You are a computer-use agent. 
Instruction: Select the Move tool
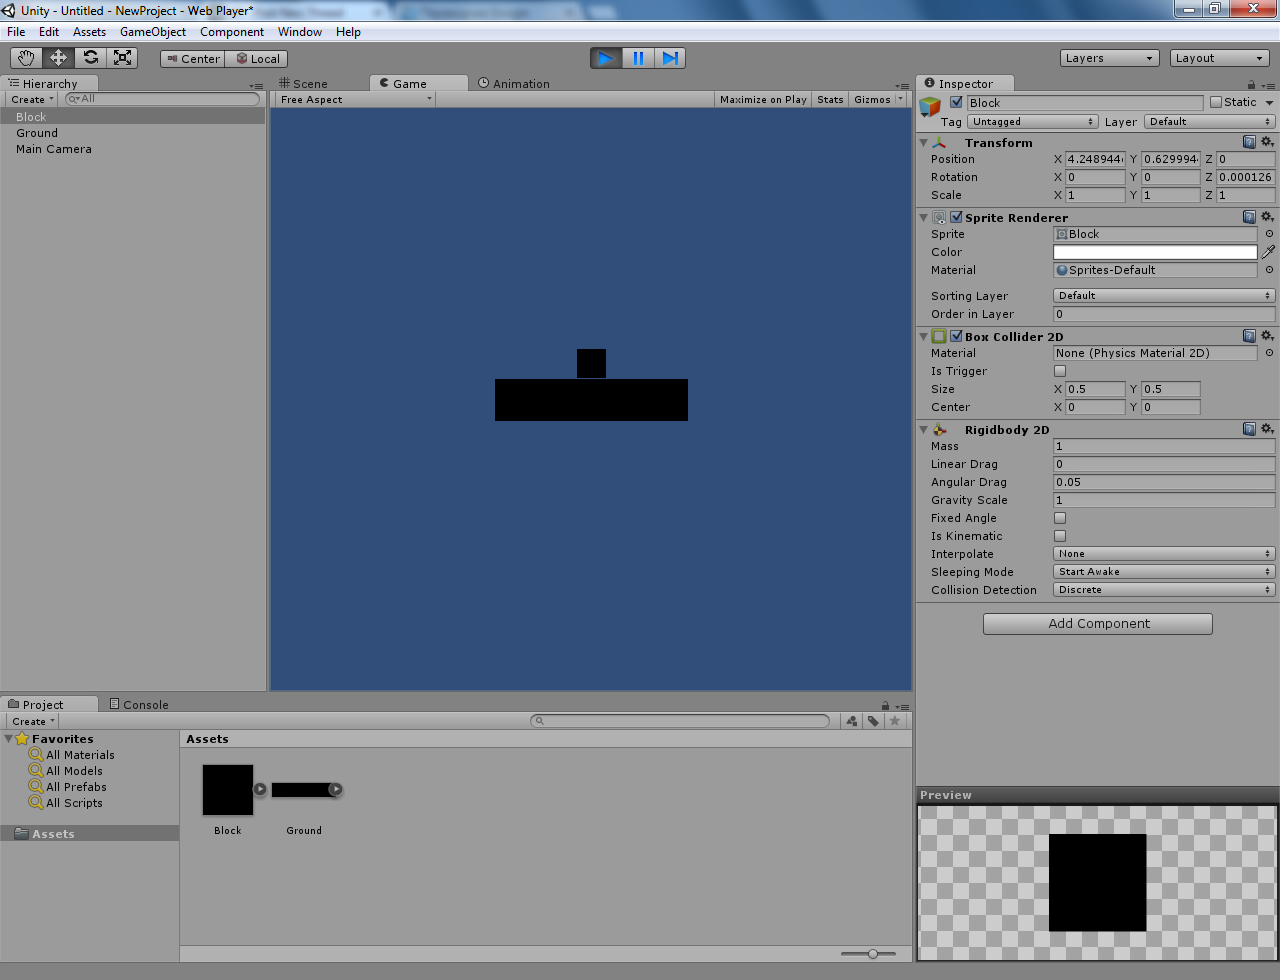(x=57, y=57)
